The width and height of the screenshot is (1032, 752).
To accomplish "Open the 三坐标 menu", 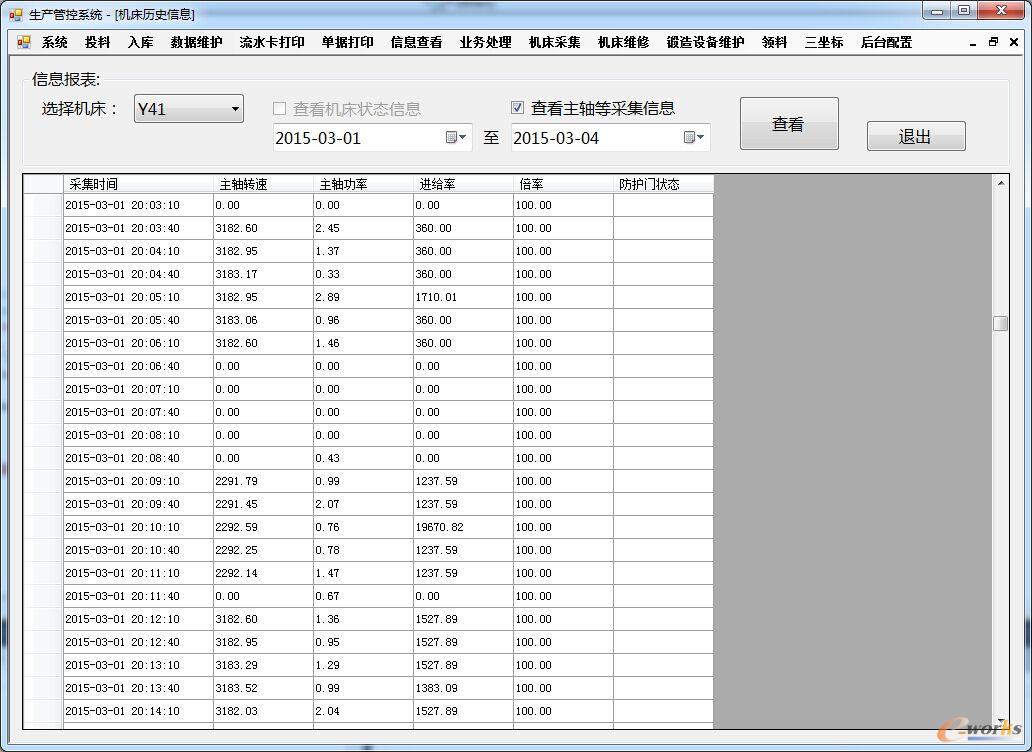I will point(824,43).
